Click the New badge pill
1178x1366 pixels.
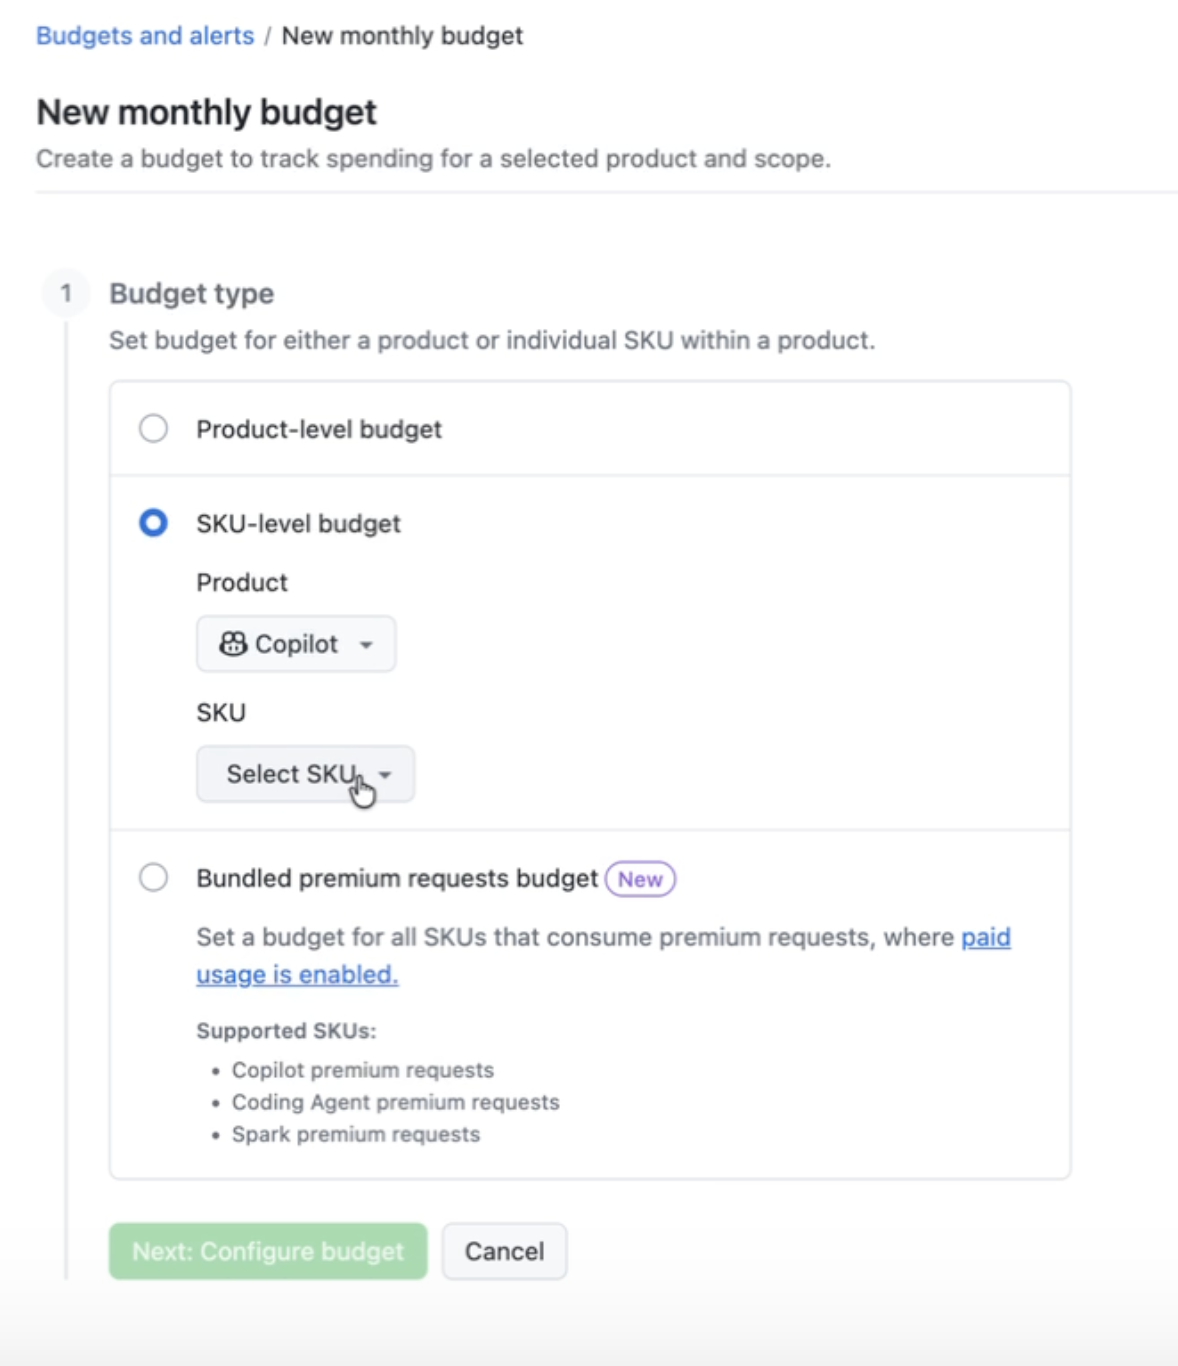point(639,879)
